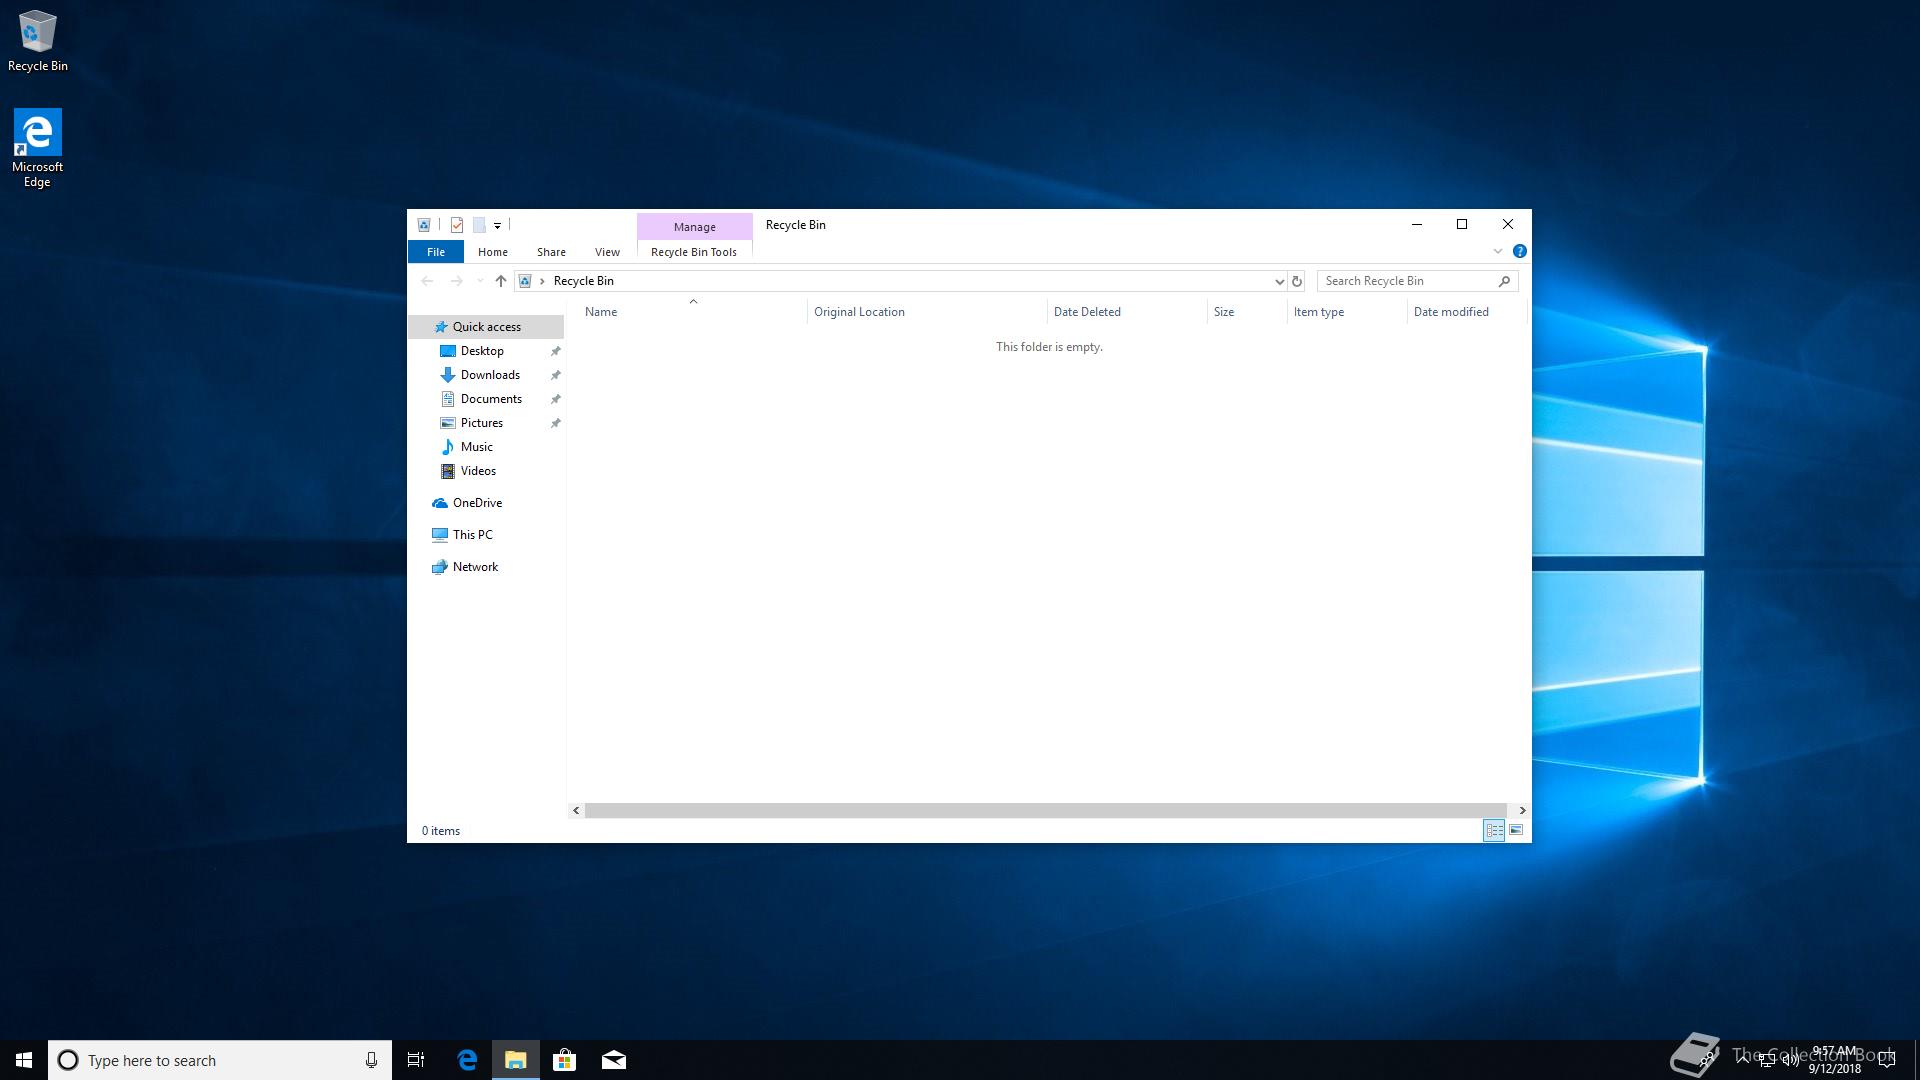Image resolution: width=1920 pixels, height=1080 pixels.
Task: Click the taskbar search box
Action: point(220,1060)
